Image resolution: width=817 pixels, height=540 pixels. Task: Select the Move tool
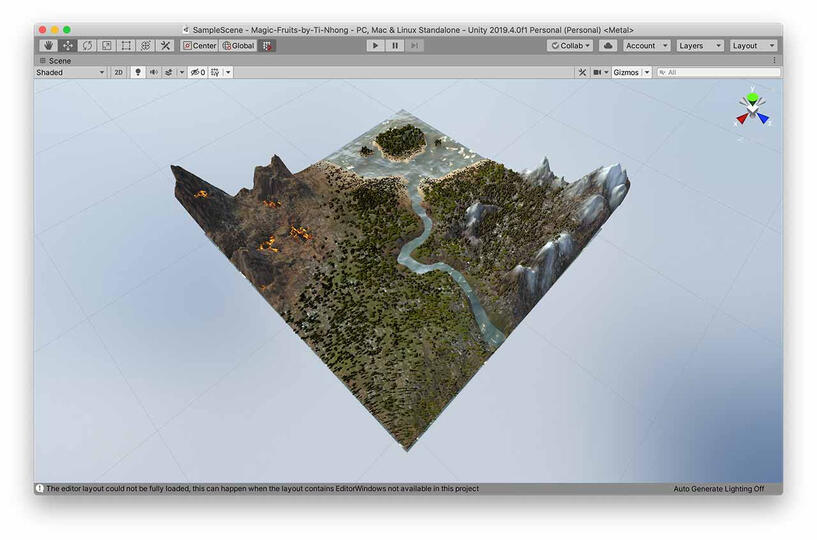[x=68, y=46]
